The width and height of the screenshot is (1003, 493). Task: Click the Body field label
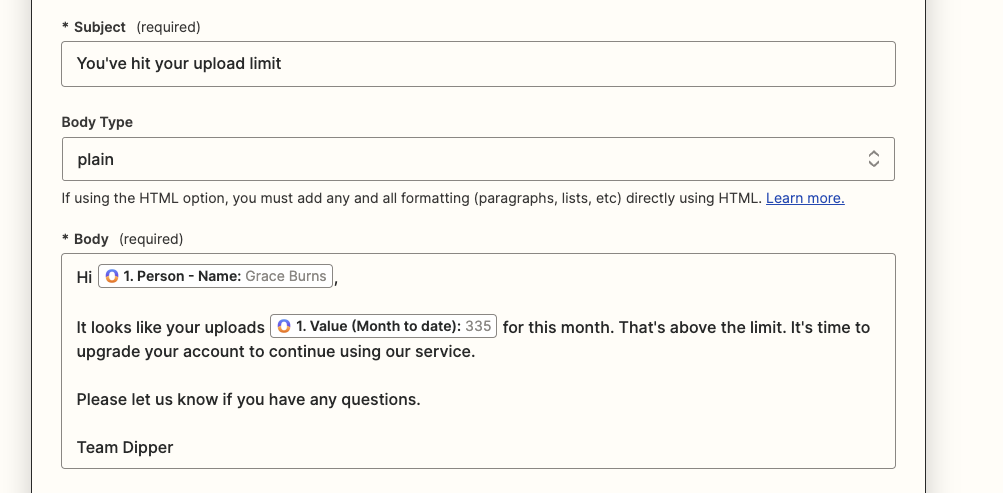(x=91, y=239)
